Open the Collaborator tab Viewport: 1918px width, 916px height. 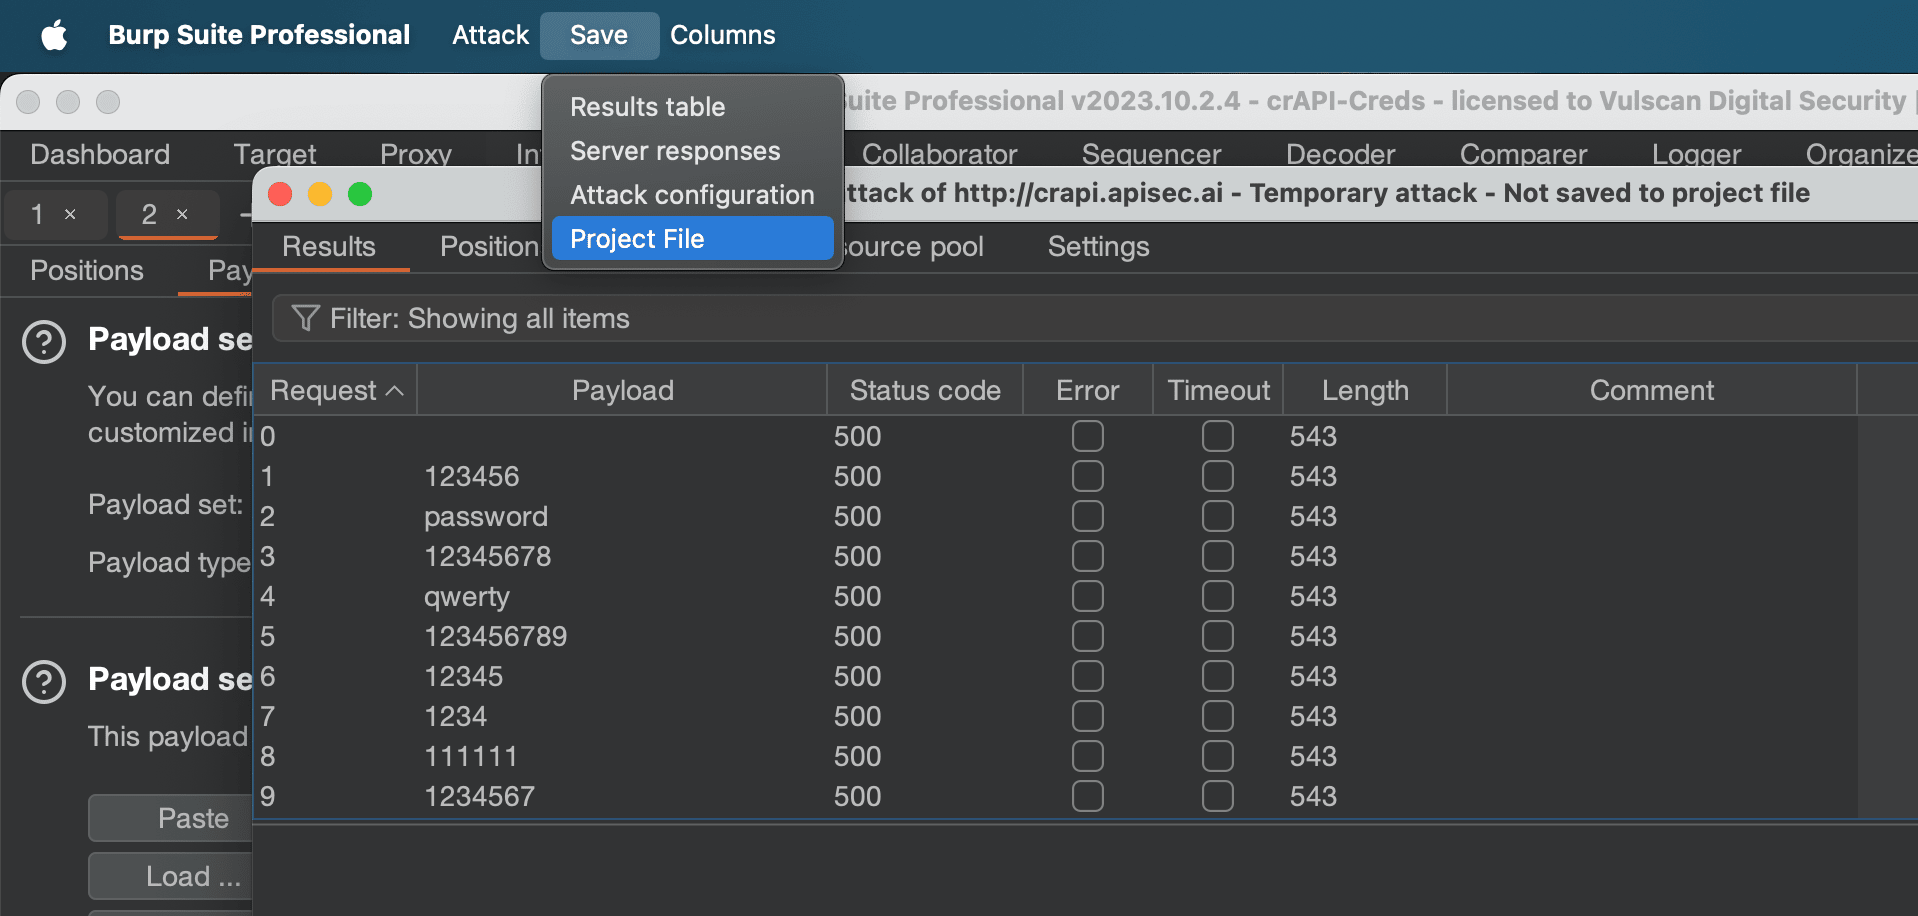939,155
